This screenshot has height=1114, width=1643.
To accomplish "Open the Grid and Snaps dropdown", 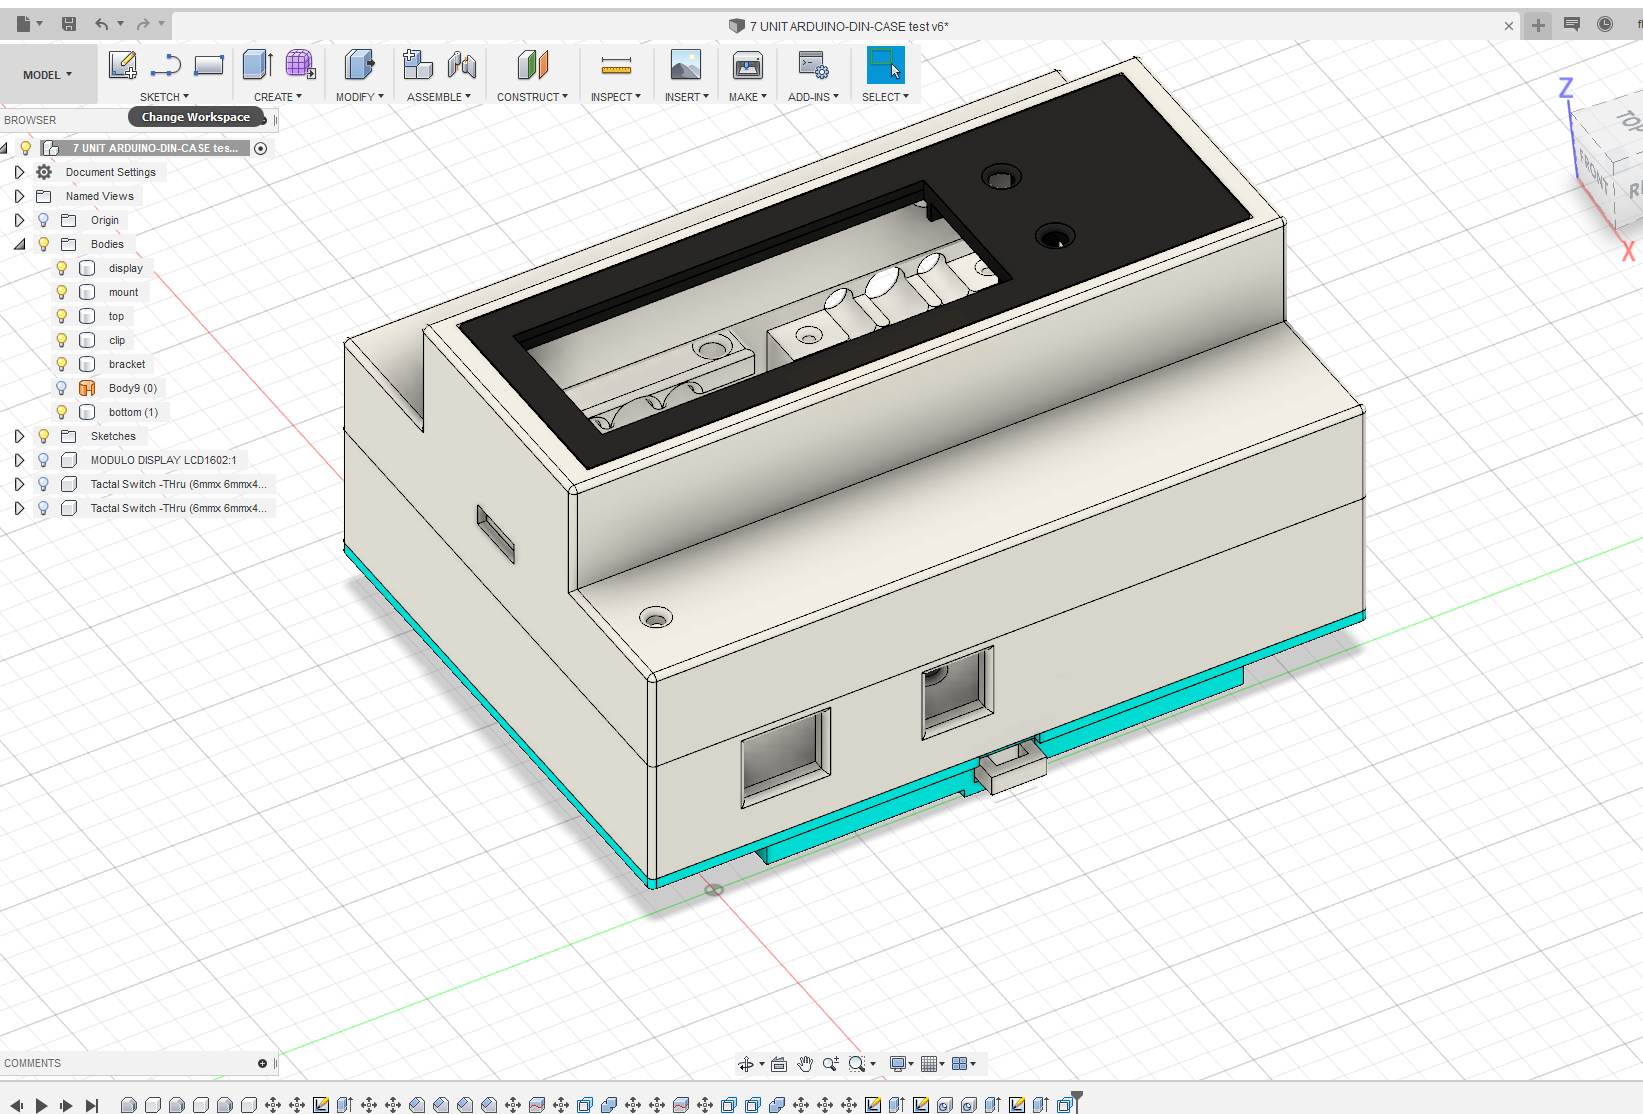I will pos(932,1064).
